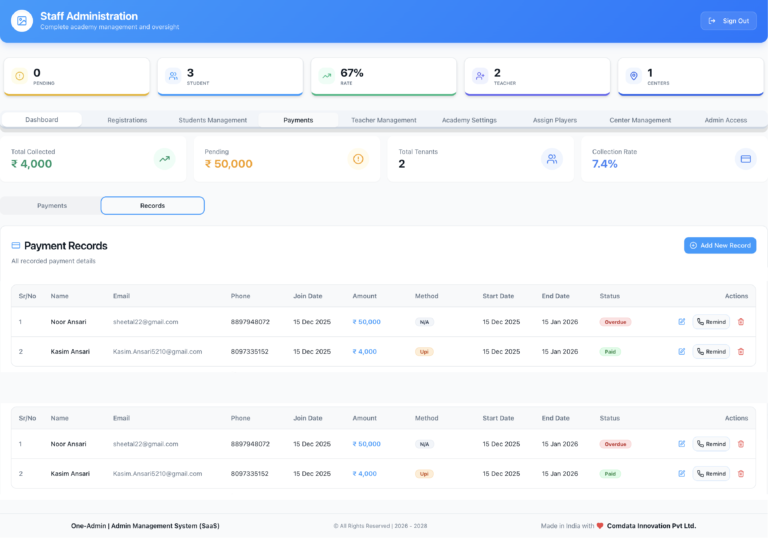The width and height of the screenshot is (768, 538).
Task: Click the alert icon beside Pending ₹ 50,000
Action: pyautogui.click(x=358, y=158)
